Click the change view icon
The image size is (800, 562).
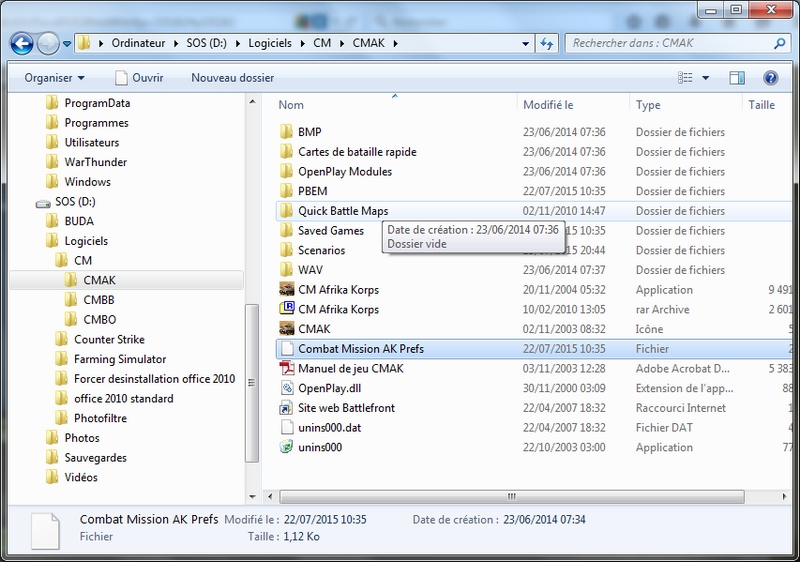tap(685, 78)
